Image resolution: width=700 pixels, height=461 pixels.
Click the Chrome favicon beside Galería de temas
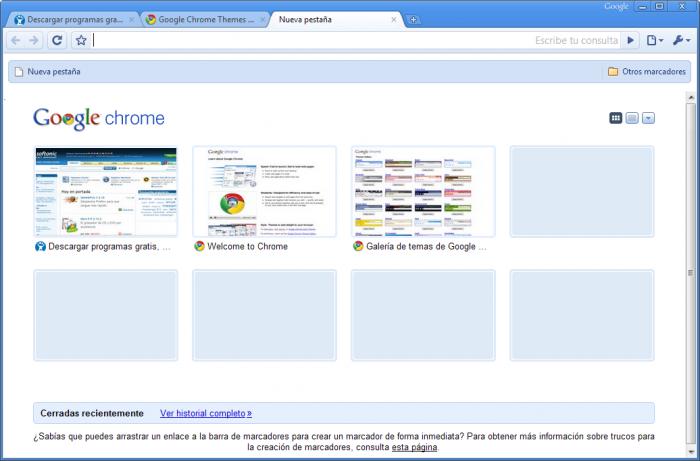pos(358,246)
